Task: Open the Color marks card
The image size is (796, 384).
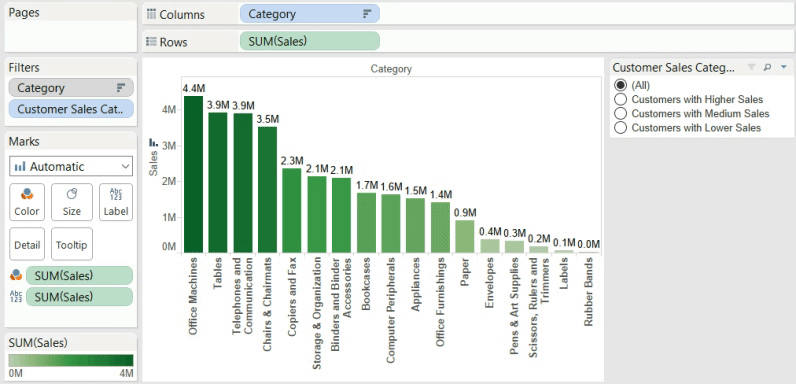Action: point(27,202)
